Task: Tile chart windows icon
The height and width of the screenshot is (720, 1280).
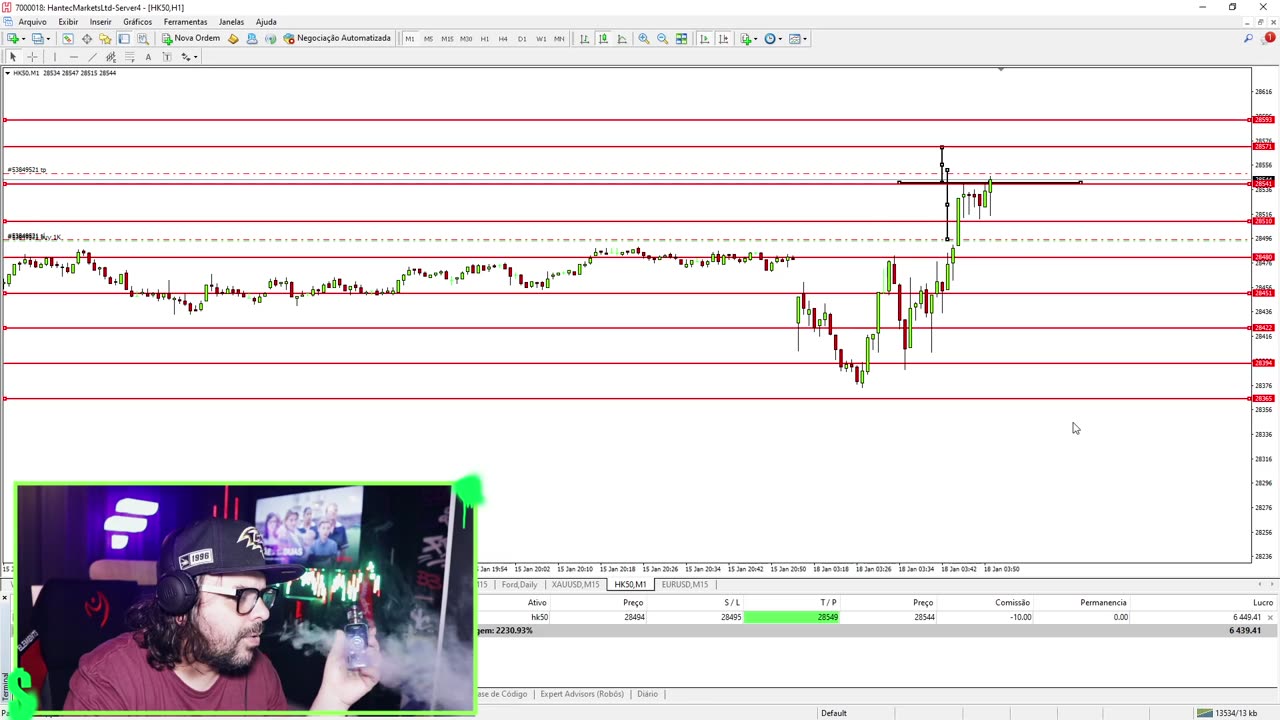Action: 681,39
